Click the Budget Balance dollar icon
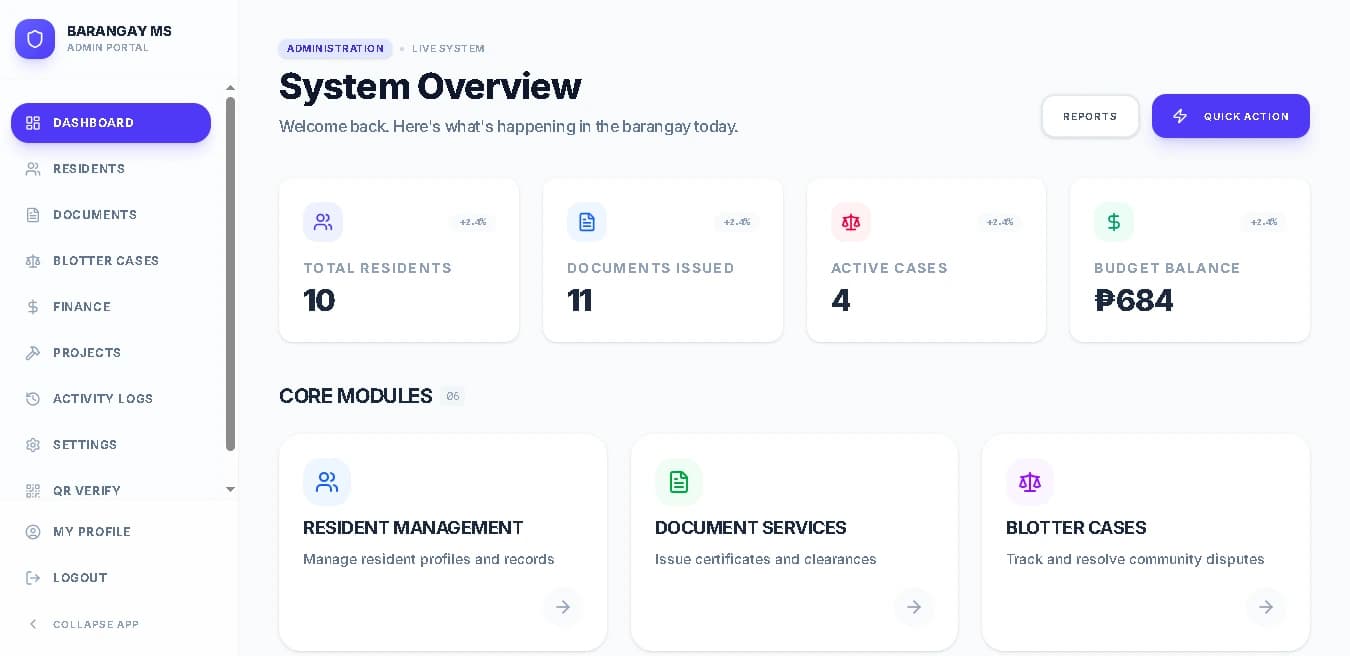This screenshot has height=656, width=1350. click(1114, 222)
